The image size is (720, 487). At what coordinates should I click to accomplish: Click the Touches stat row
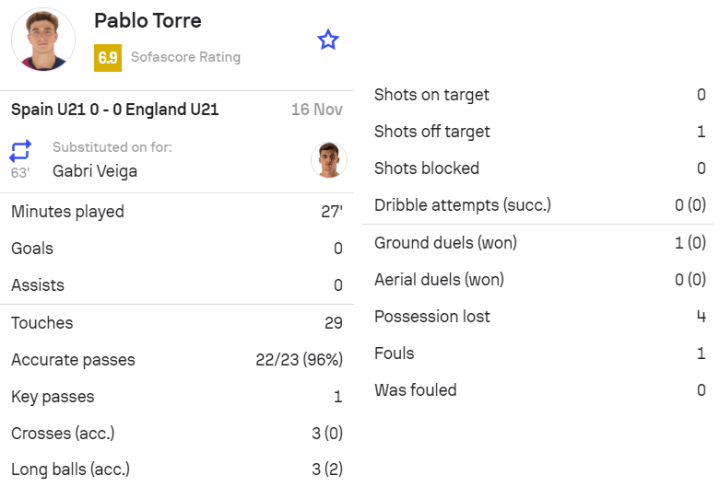point(176,323)
